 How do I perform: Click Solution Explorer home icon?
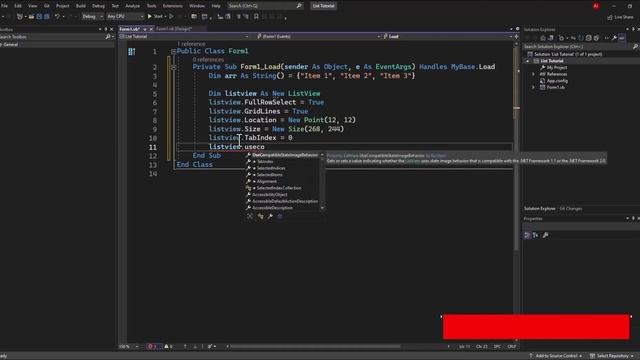[x=543, y=38]
